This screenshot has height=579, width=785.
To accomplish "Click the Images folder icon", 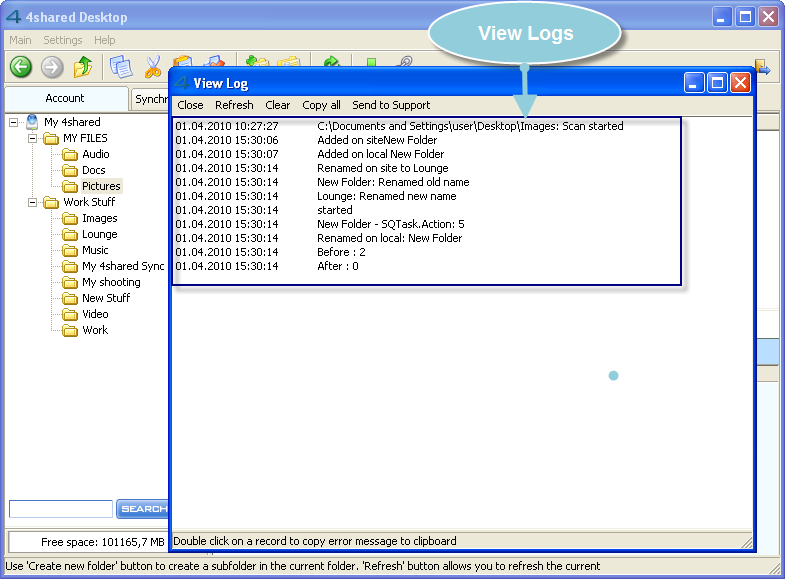I will coord(70,218).
